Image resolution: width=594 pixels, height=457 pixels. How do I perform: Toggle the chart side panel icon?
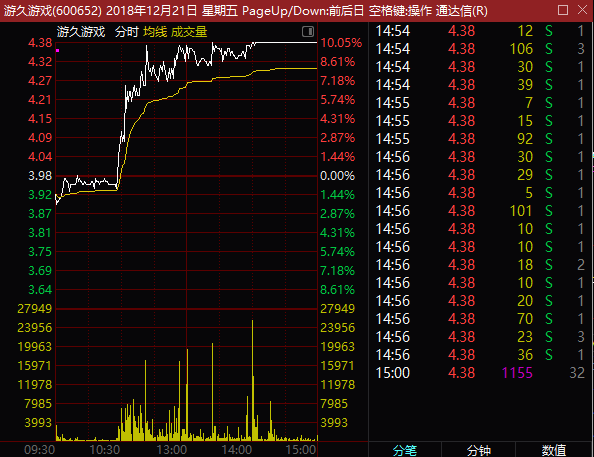[308, 31]
